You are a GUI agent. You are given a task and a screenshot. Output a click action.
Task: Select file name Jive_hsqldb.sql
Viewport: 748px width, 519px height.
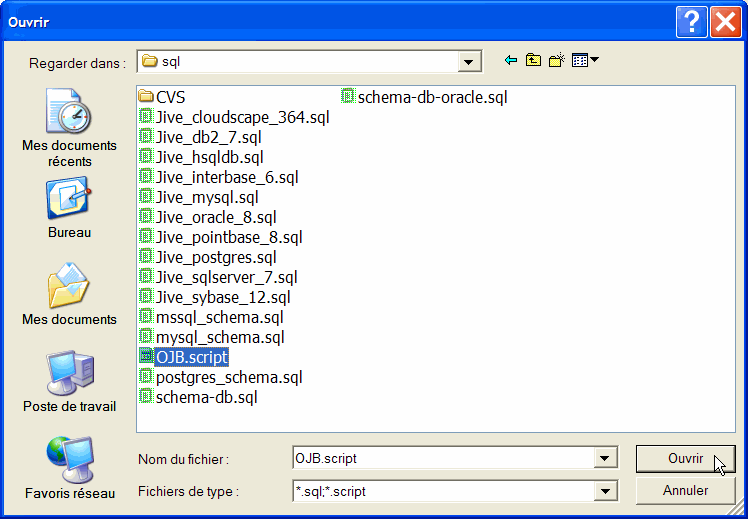click(210, 157)
